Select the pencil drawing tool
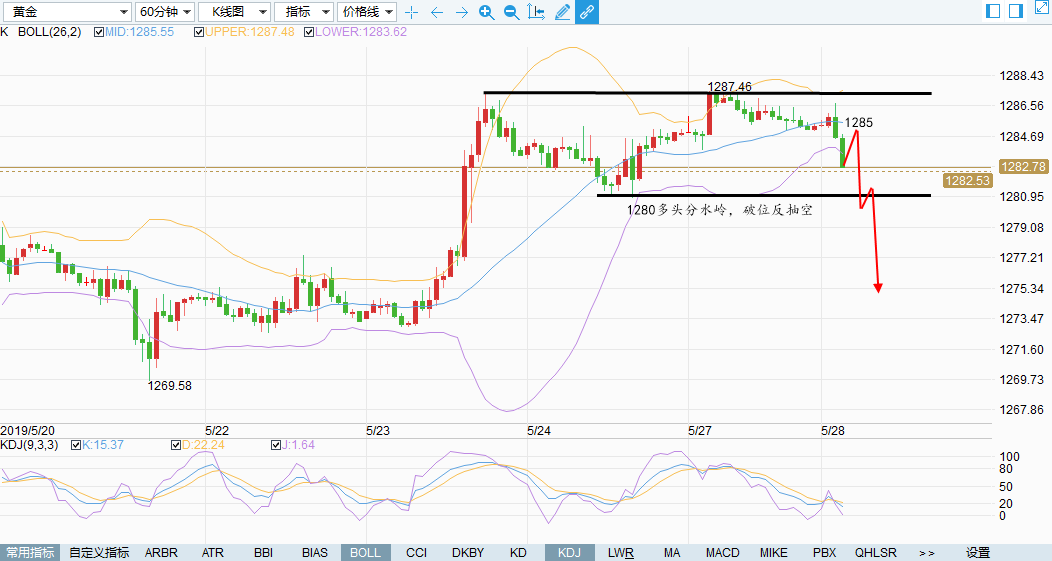Screen dimensions: 1052x561 tap(562, 12)
